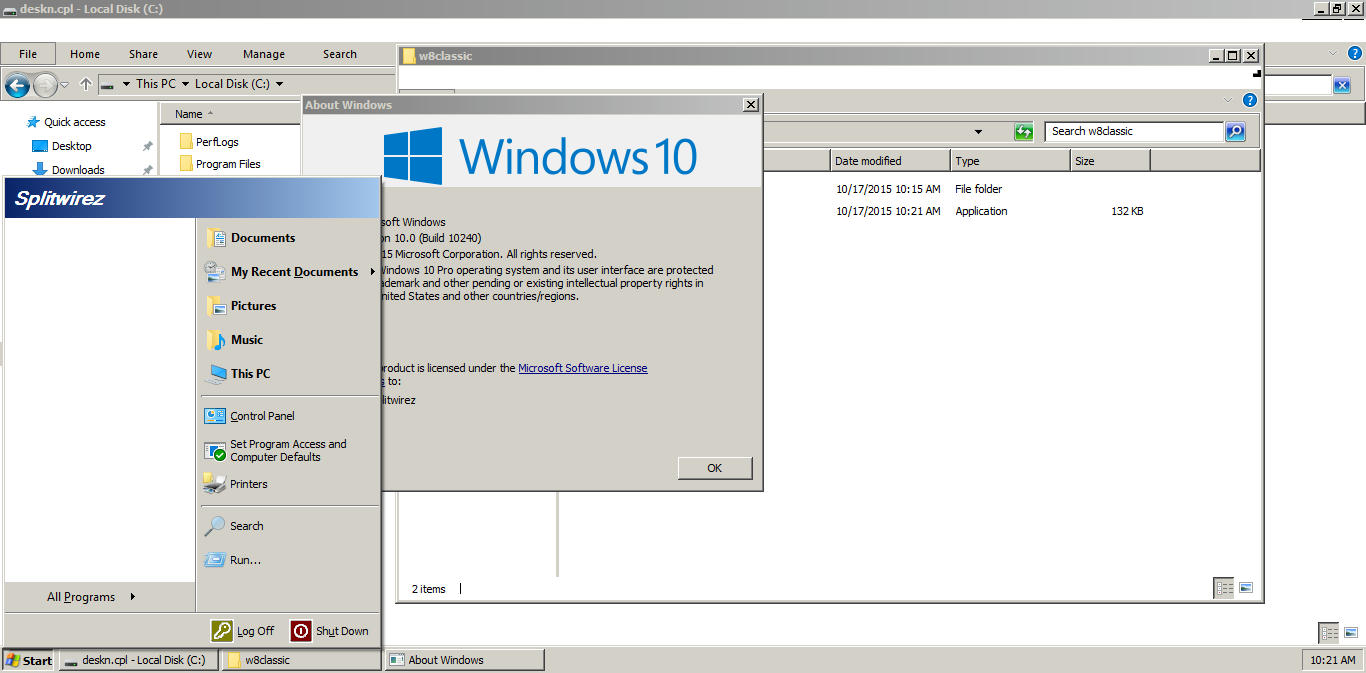1366x673 pixels.
Task: Unpin Desktop from Quick access
Action: tap(145, 145)
